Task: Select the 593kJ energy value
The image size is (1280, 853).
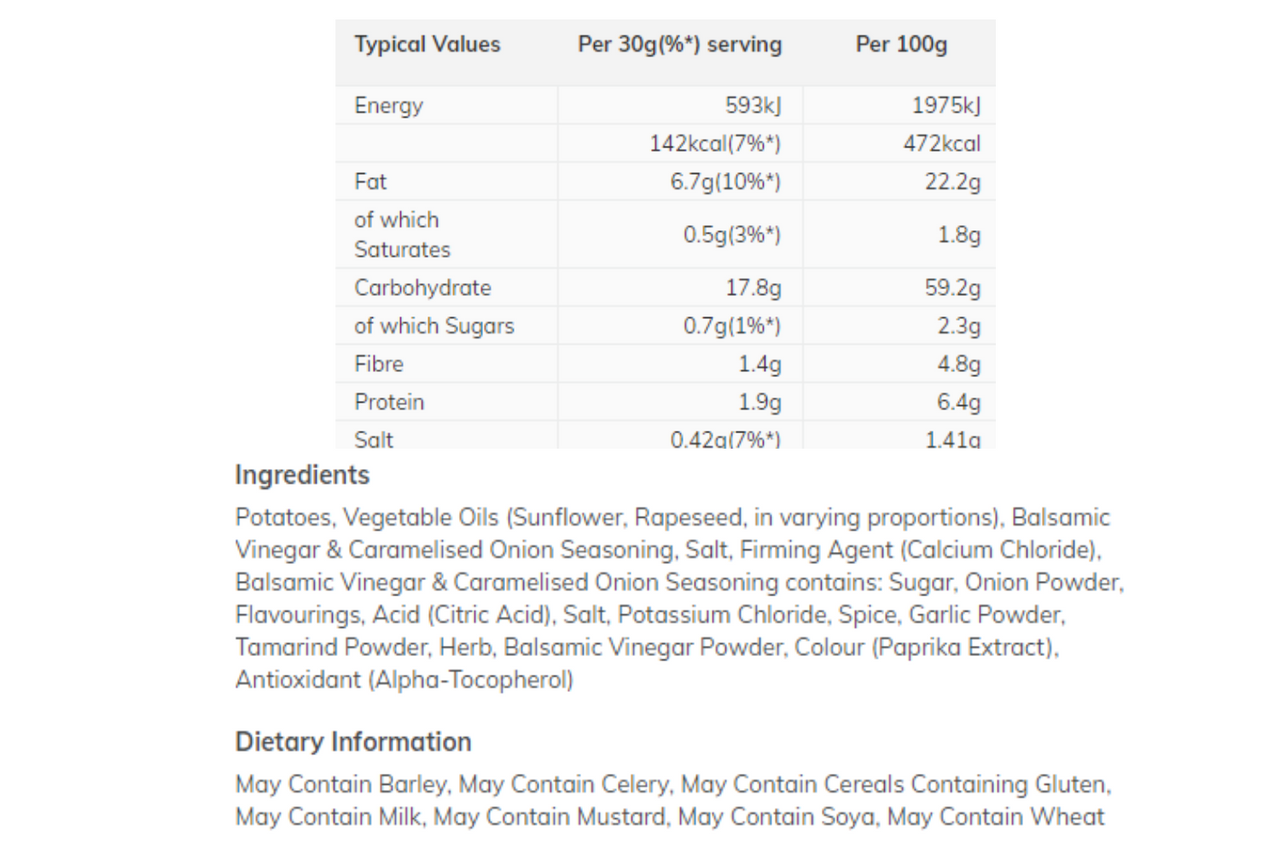Action: [753, 106]
